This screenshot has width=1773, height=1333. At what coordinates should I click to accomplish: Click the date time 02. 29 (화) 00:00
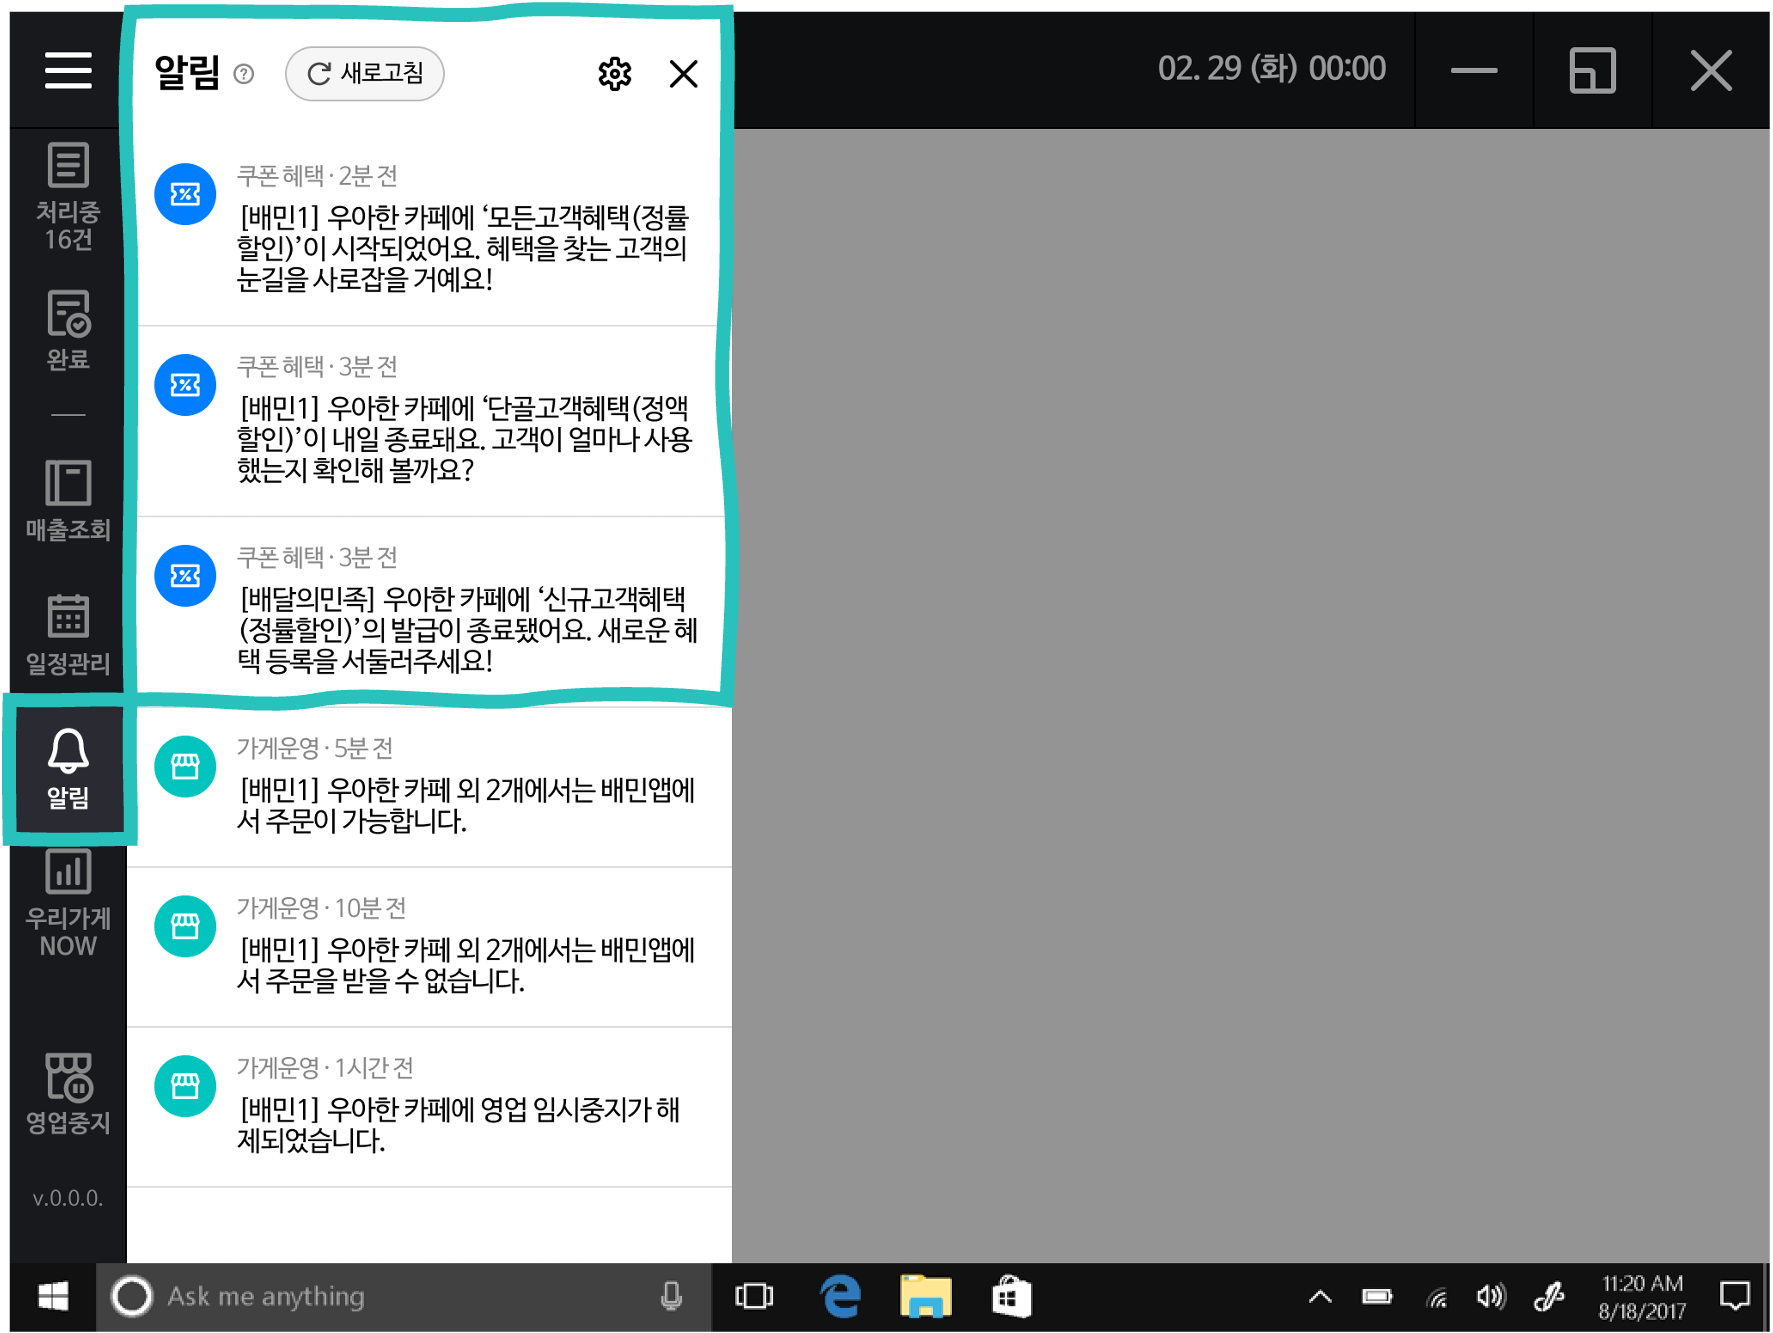[x=1271, y=69]
